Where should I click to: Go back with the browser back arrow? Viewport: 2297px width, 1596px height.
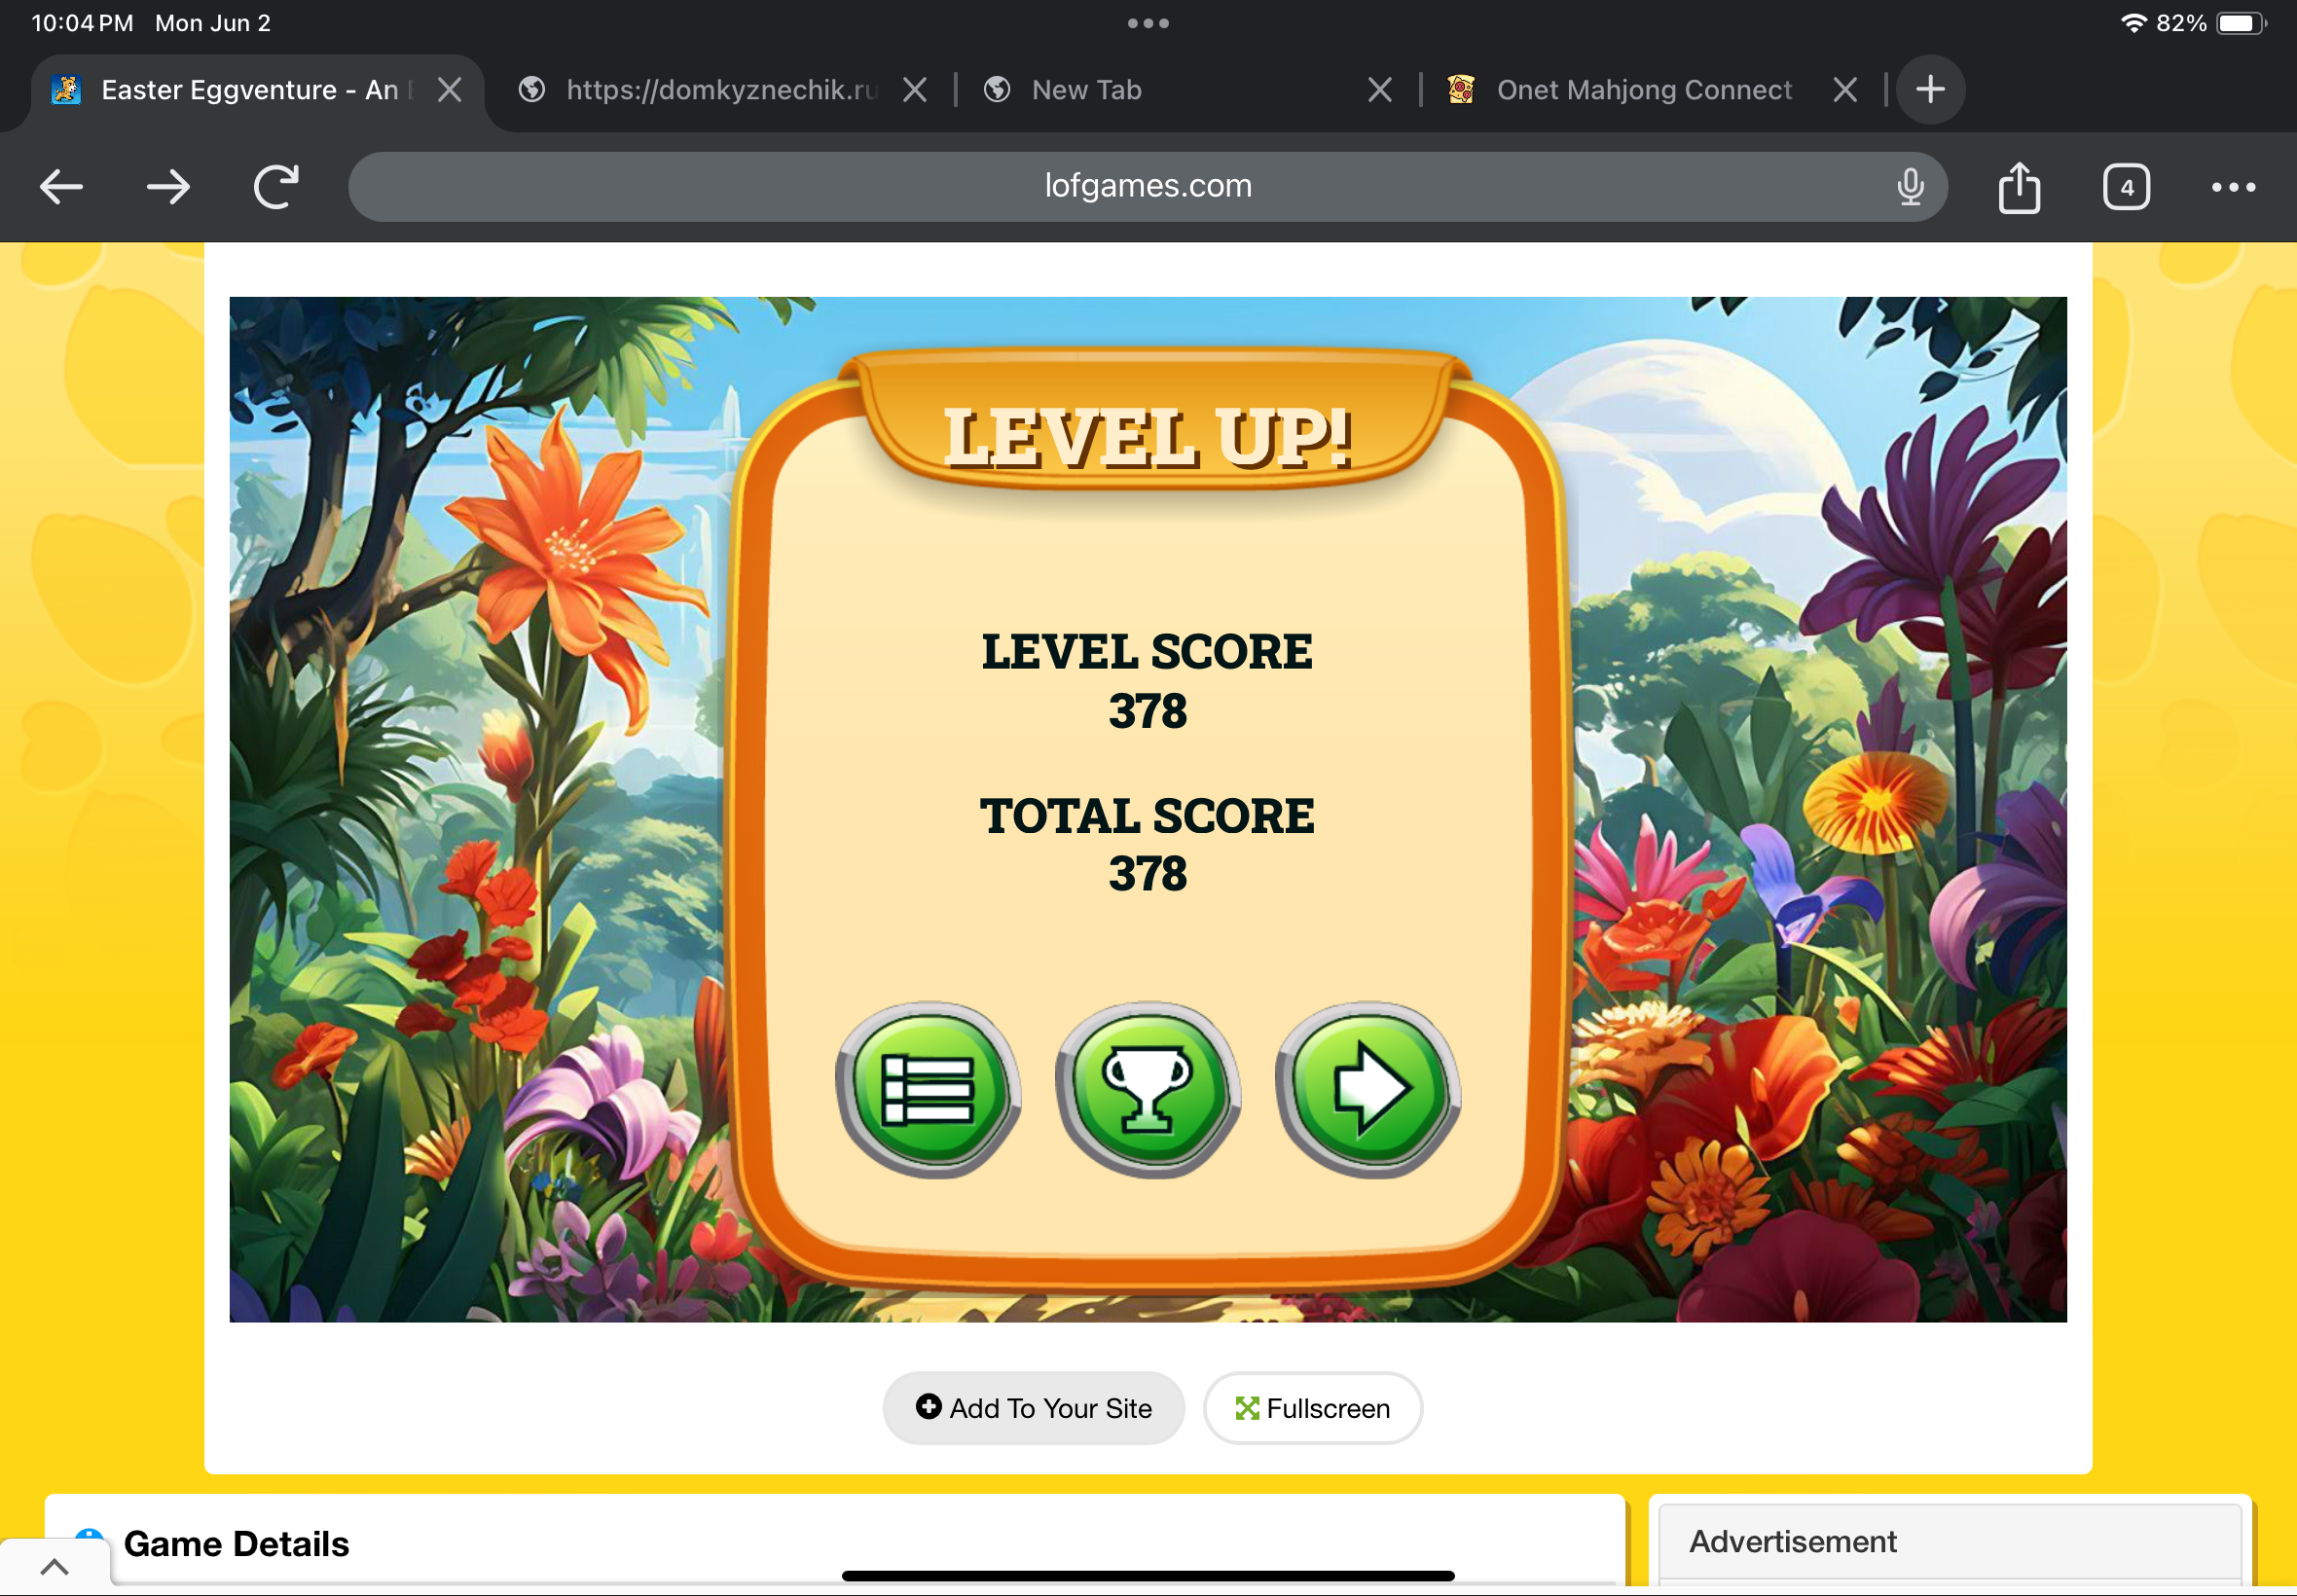click(x=61, y=187)
